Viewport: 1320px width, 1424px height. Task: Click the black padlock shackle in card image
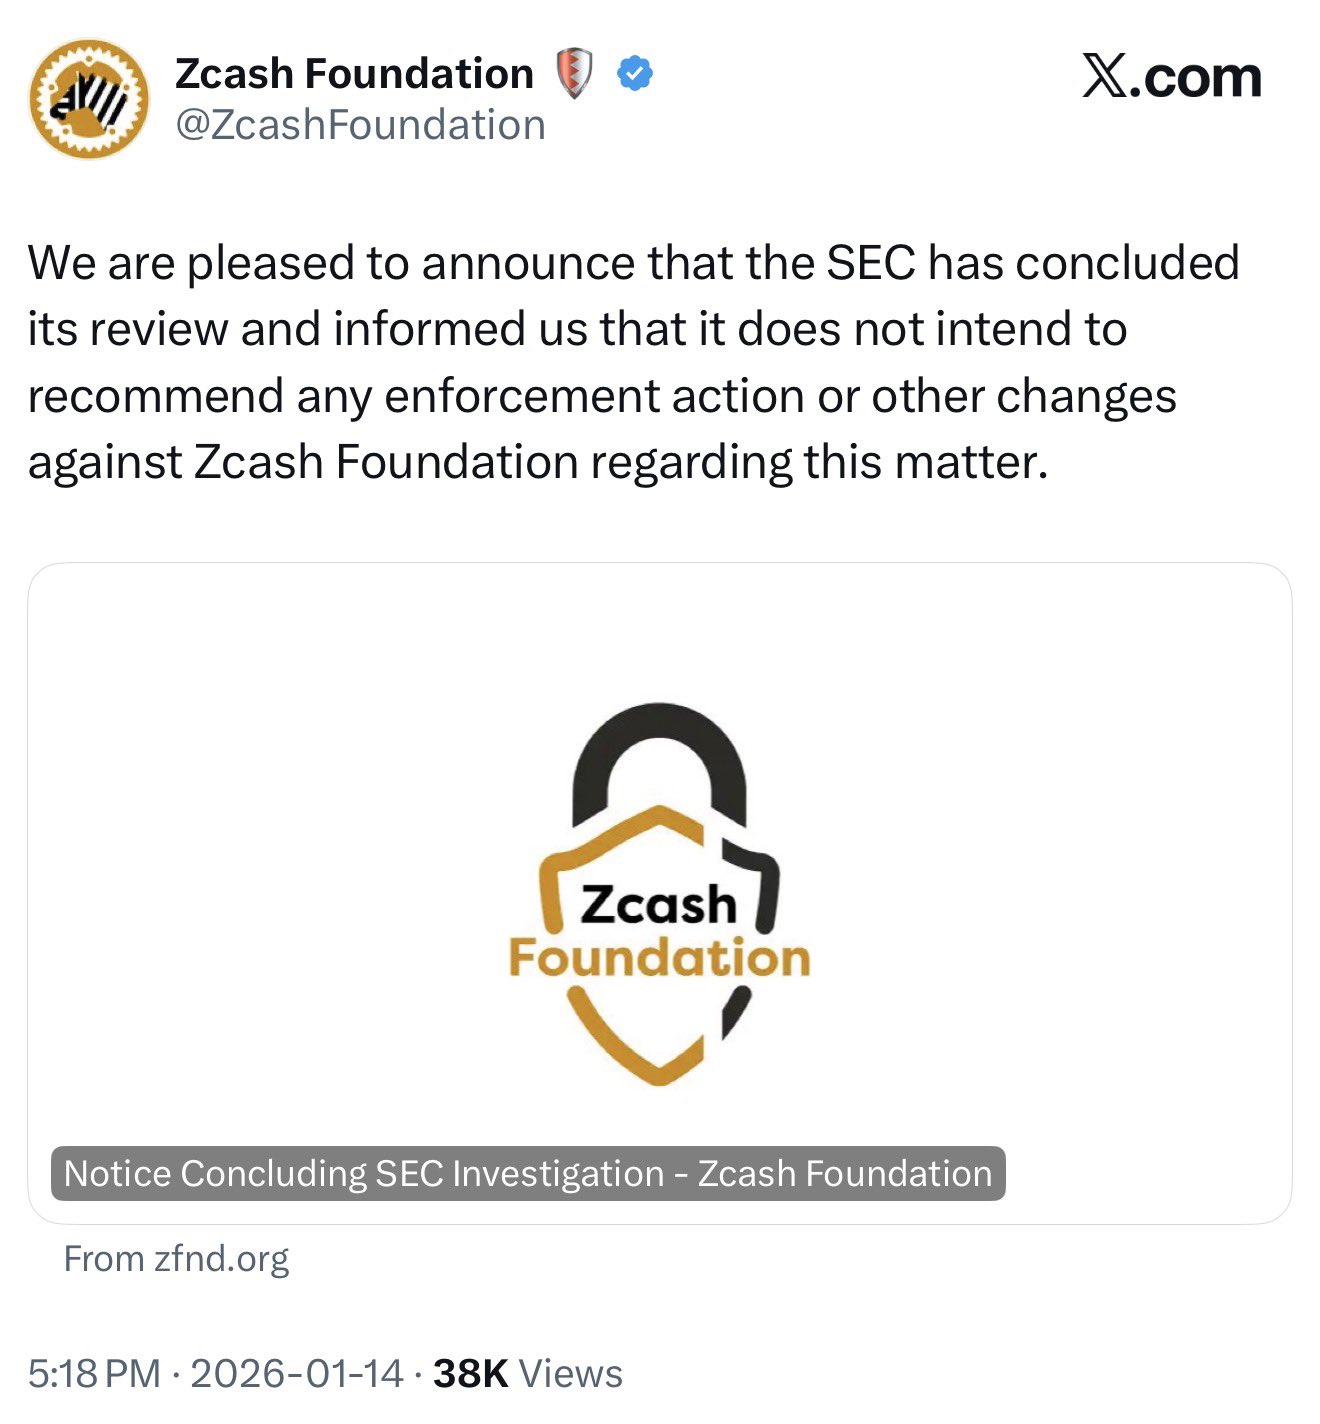659,750
